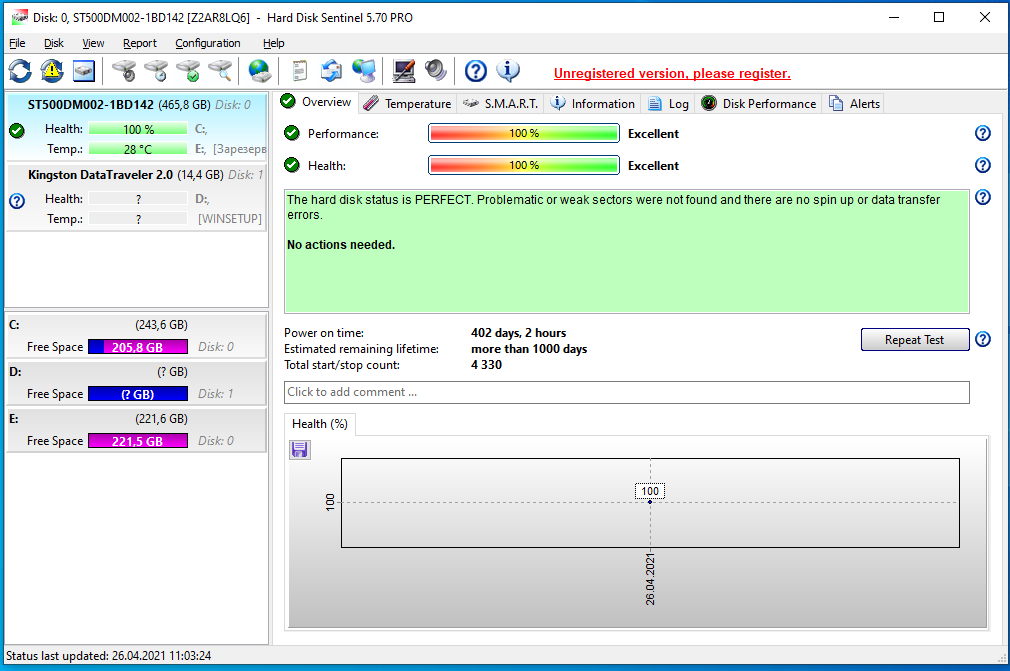Click the disk with magnifier icon
Screen dimensions: 1010x671
[219, 71]
